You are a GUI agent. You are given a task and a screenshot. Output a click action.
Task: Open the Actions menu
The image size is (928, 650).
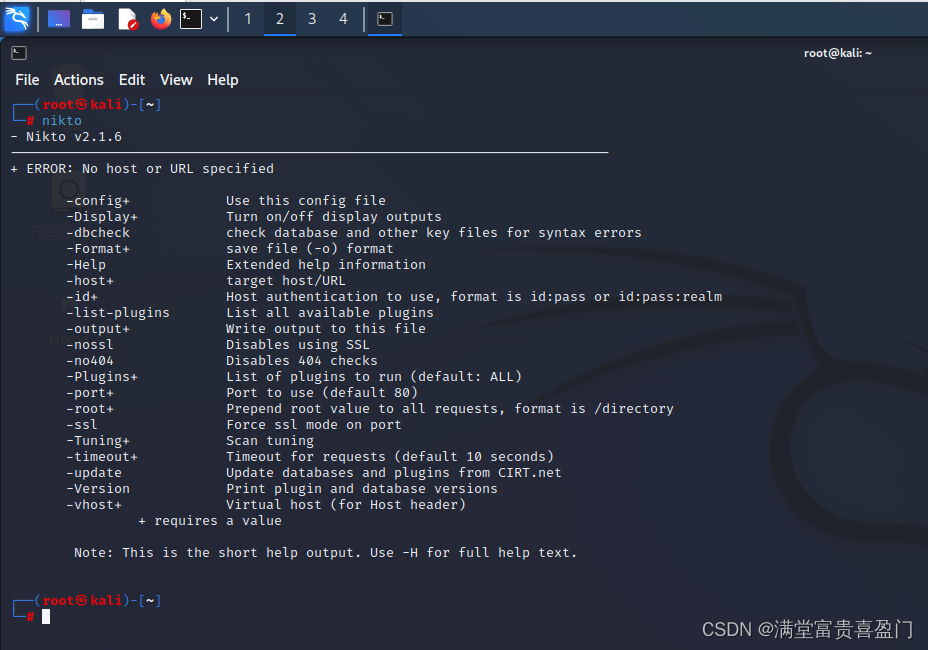(79, 80)
